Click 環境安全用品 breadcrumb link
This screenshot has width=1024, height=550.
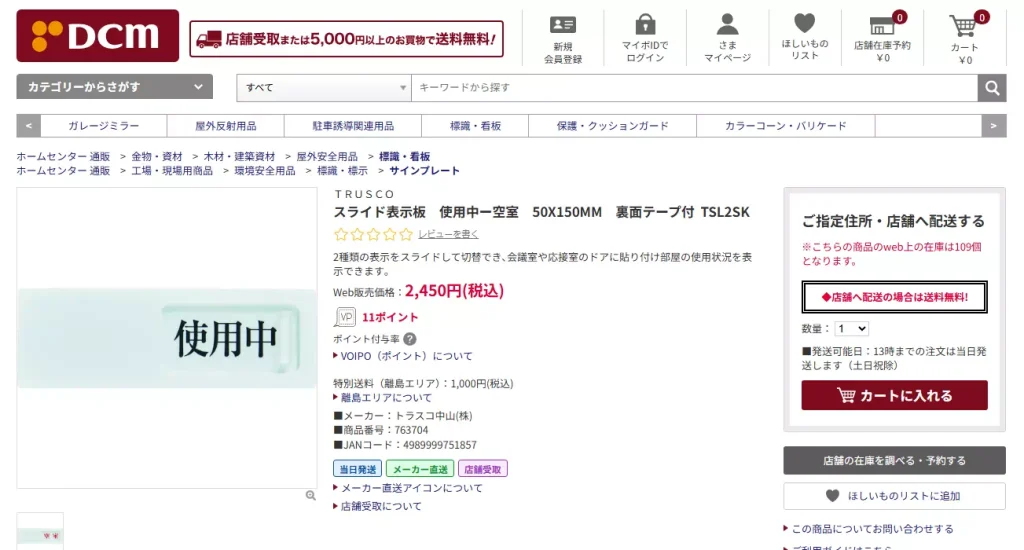264,170
